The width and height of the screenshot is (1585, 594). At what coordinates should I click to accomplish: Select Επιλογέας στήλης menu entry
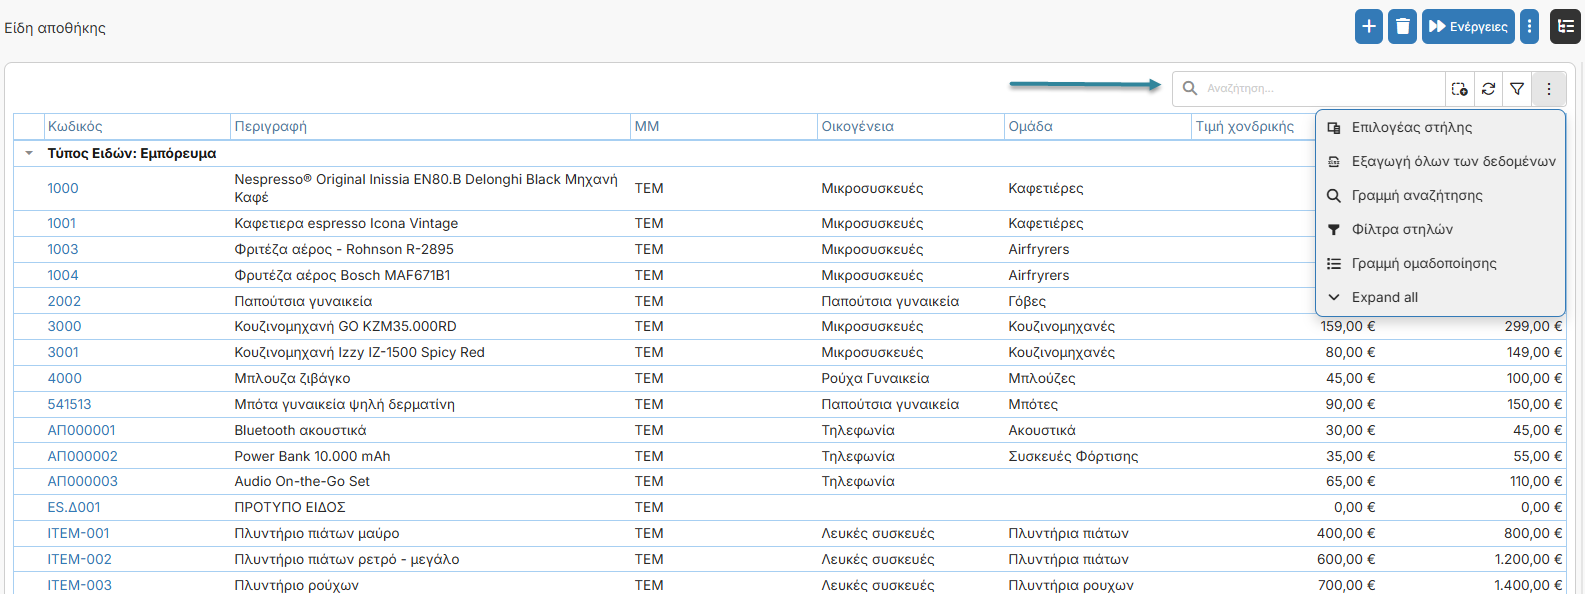tap(1440, 127)
